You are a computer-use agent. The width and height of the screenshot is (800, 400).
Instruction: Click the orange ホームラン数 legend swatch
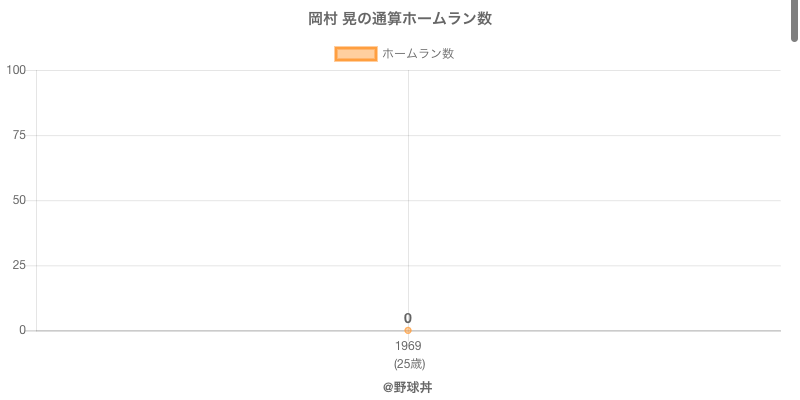pyautogui.click(x=355, y=54)
